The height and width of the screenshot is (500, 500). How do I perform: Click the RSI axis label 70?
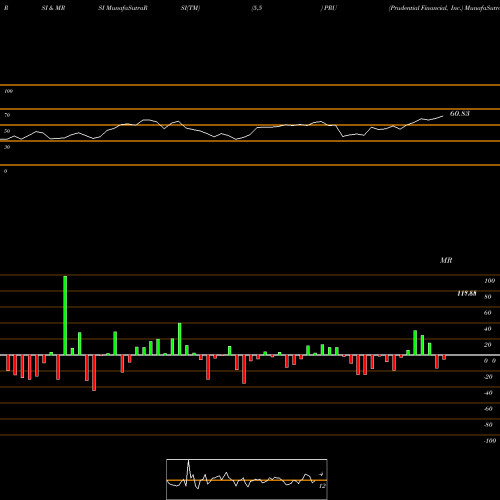coord(7,115)
